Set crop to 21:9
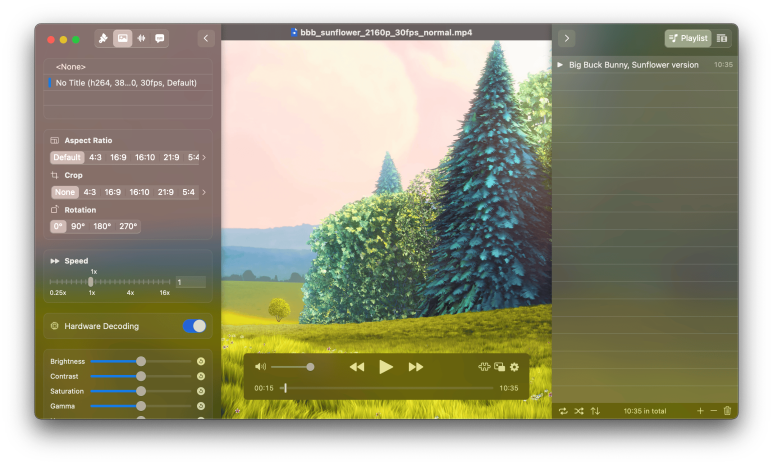Viewport: 773px width, 465px height. click(x=166, y=192)
